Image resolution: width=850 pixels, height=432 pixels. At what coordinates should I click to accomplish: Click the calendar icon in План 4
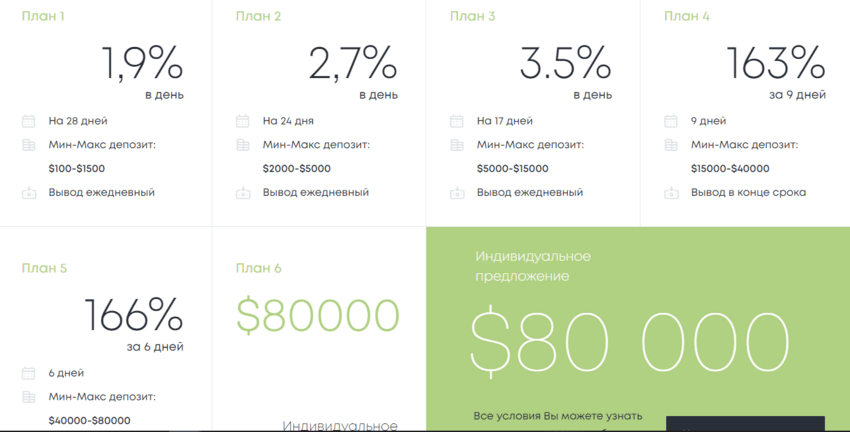(x=671, y=121)
